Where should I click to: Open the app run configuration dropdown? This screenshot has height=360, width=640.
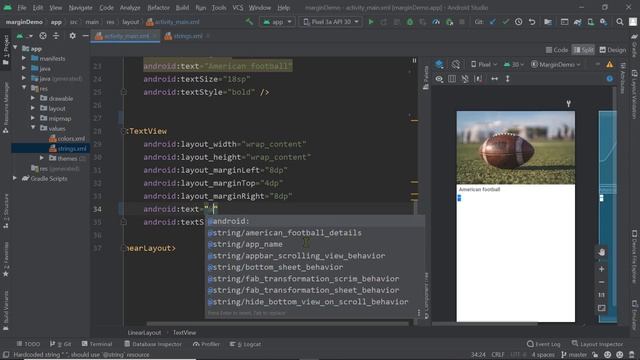[277, 22]
